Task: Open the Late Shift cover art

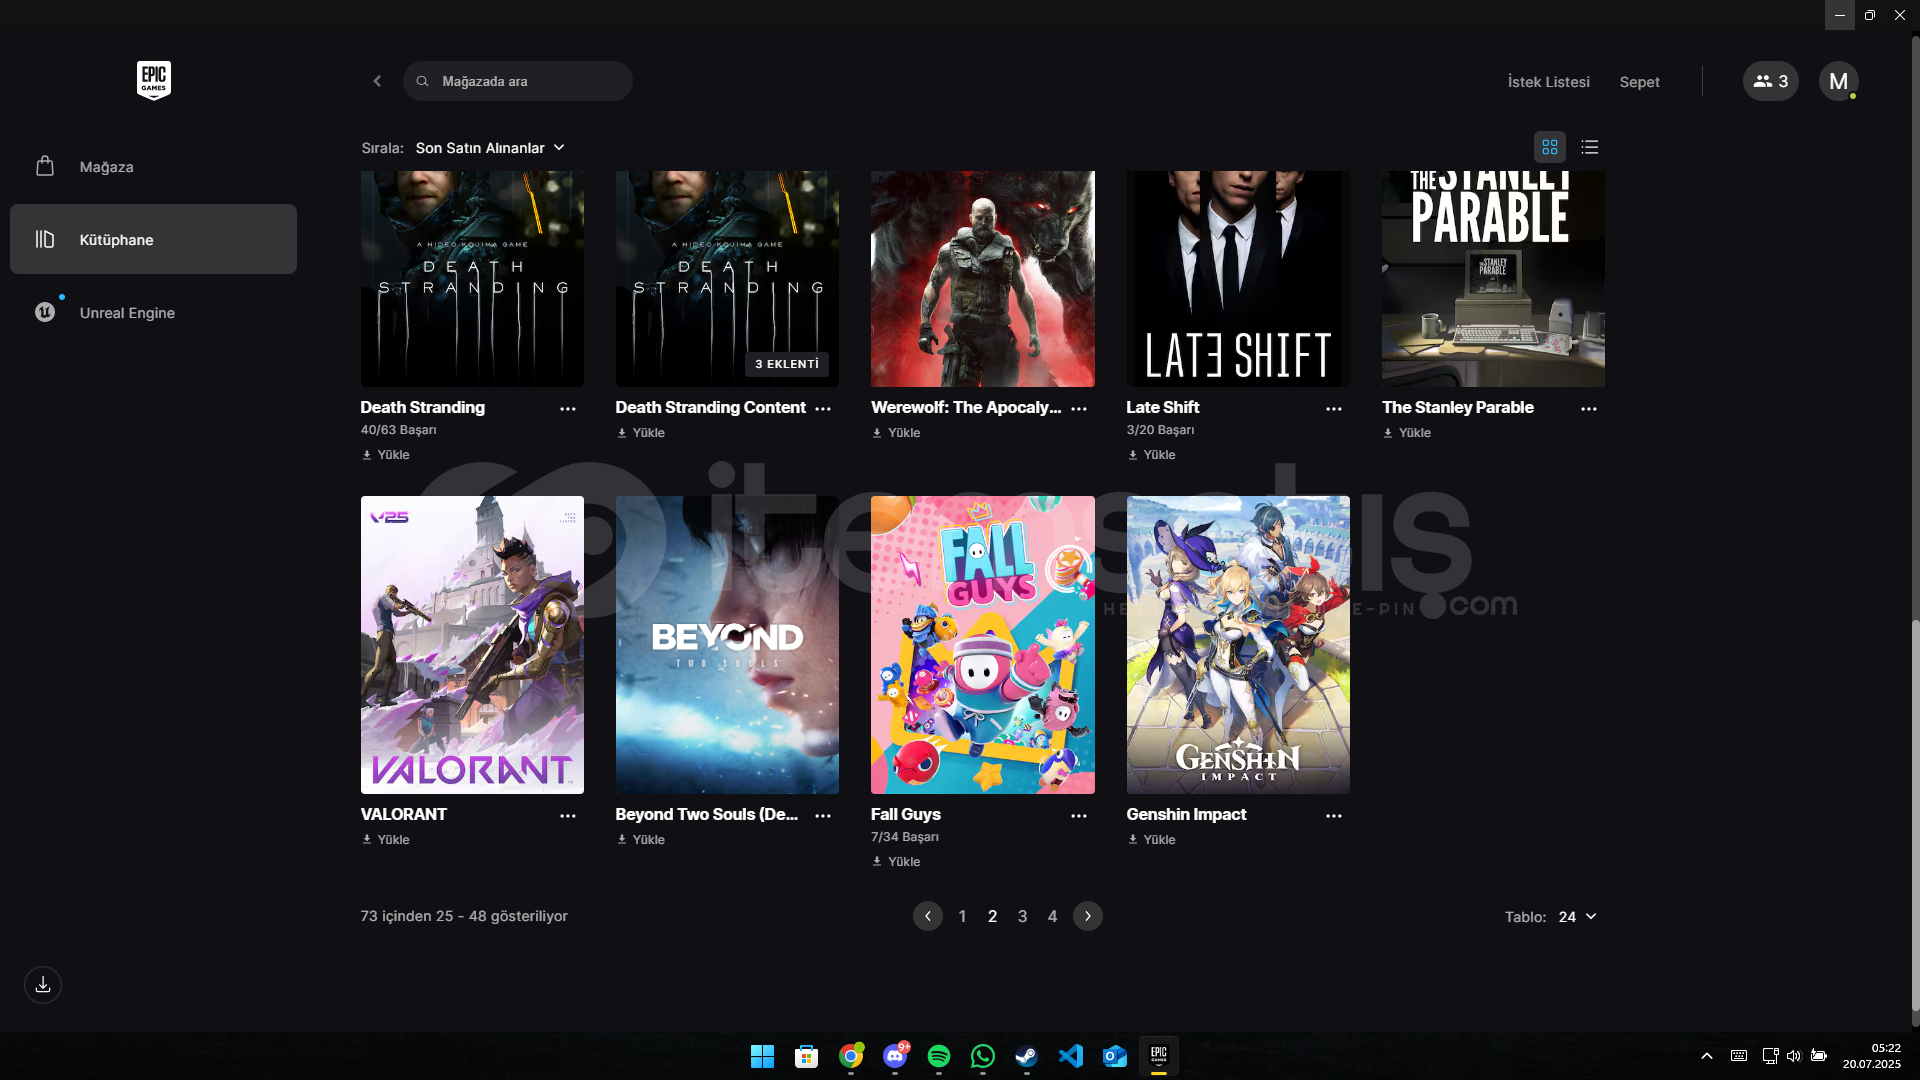Action: click(x=1238, y=279)
